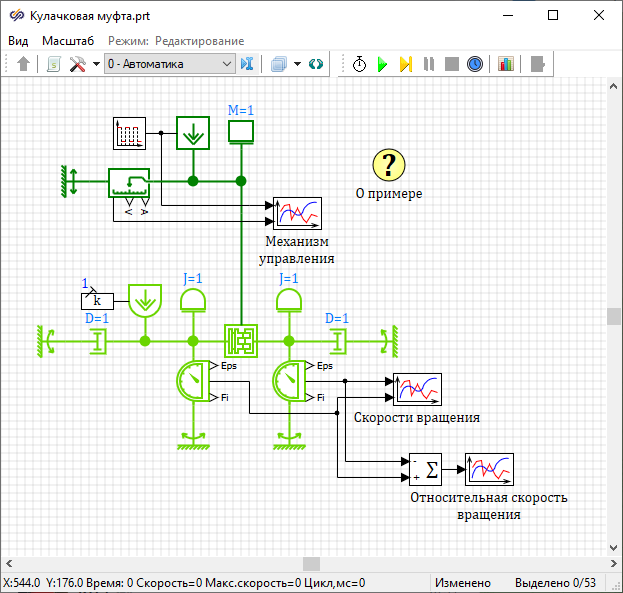Open the Вид menu

coord(18,41)
